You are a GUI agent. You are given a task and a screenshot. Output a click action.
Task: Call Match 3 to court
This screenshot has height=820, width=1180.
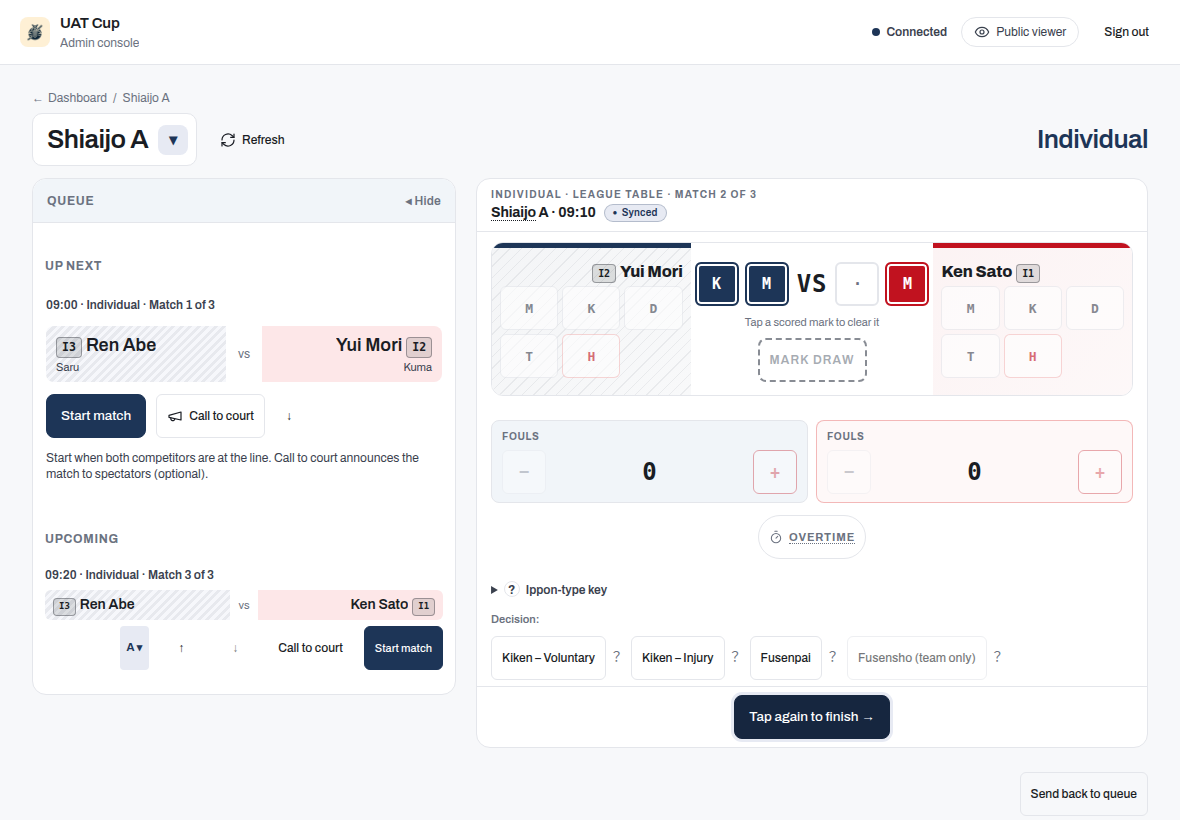pos(310,648)
